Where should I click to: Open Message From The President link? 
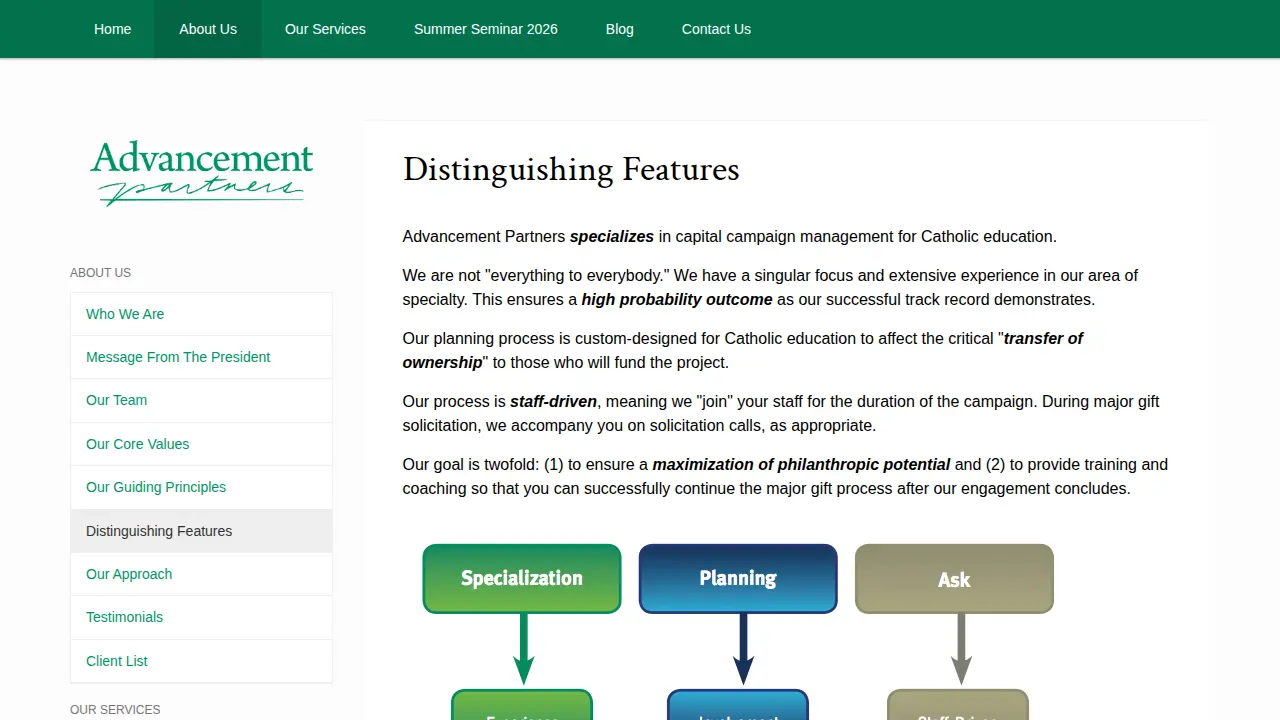coord(201,357)
